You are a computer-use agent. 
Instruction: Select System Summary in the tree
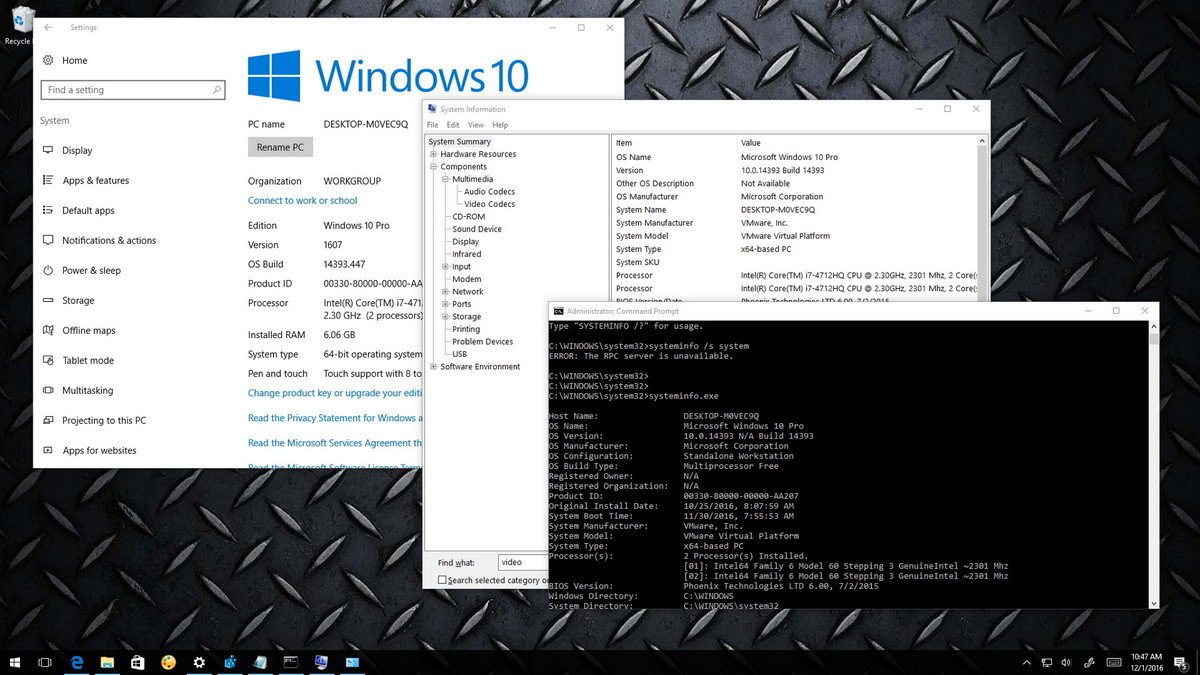[x=460, y=142]
